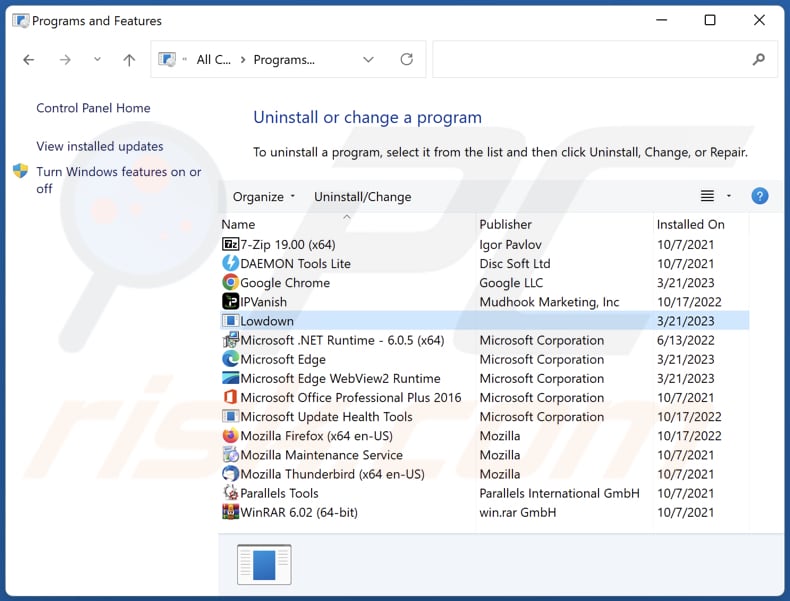Click the Microsoft .NET Runtime icon

(230, 340)
